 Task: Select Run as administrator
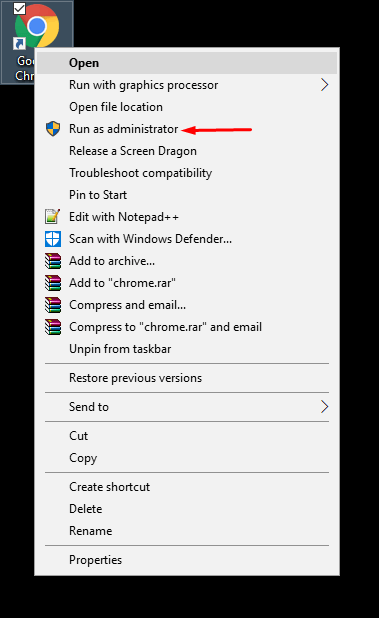[x=187, y=129]
